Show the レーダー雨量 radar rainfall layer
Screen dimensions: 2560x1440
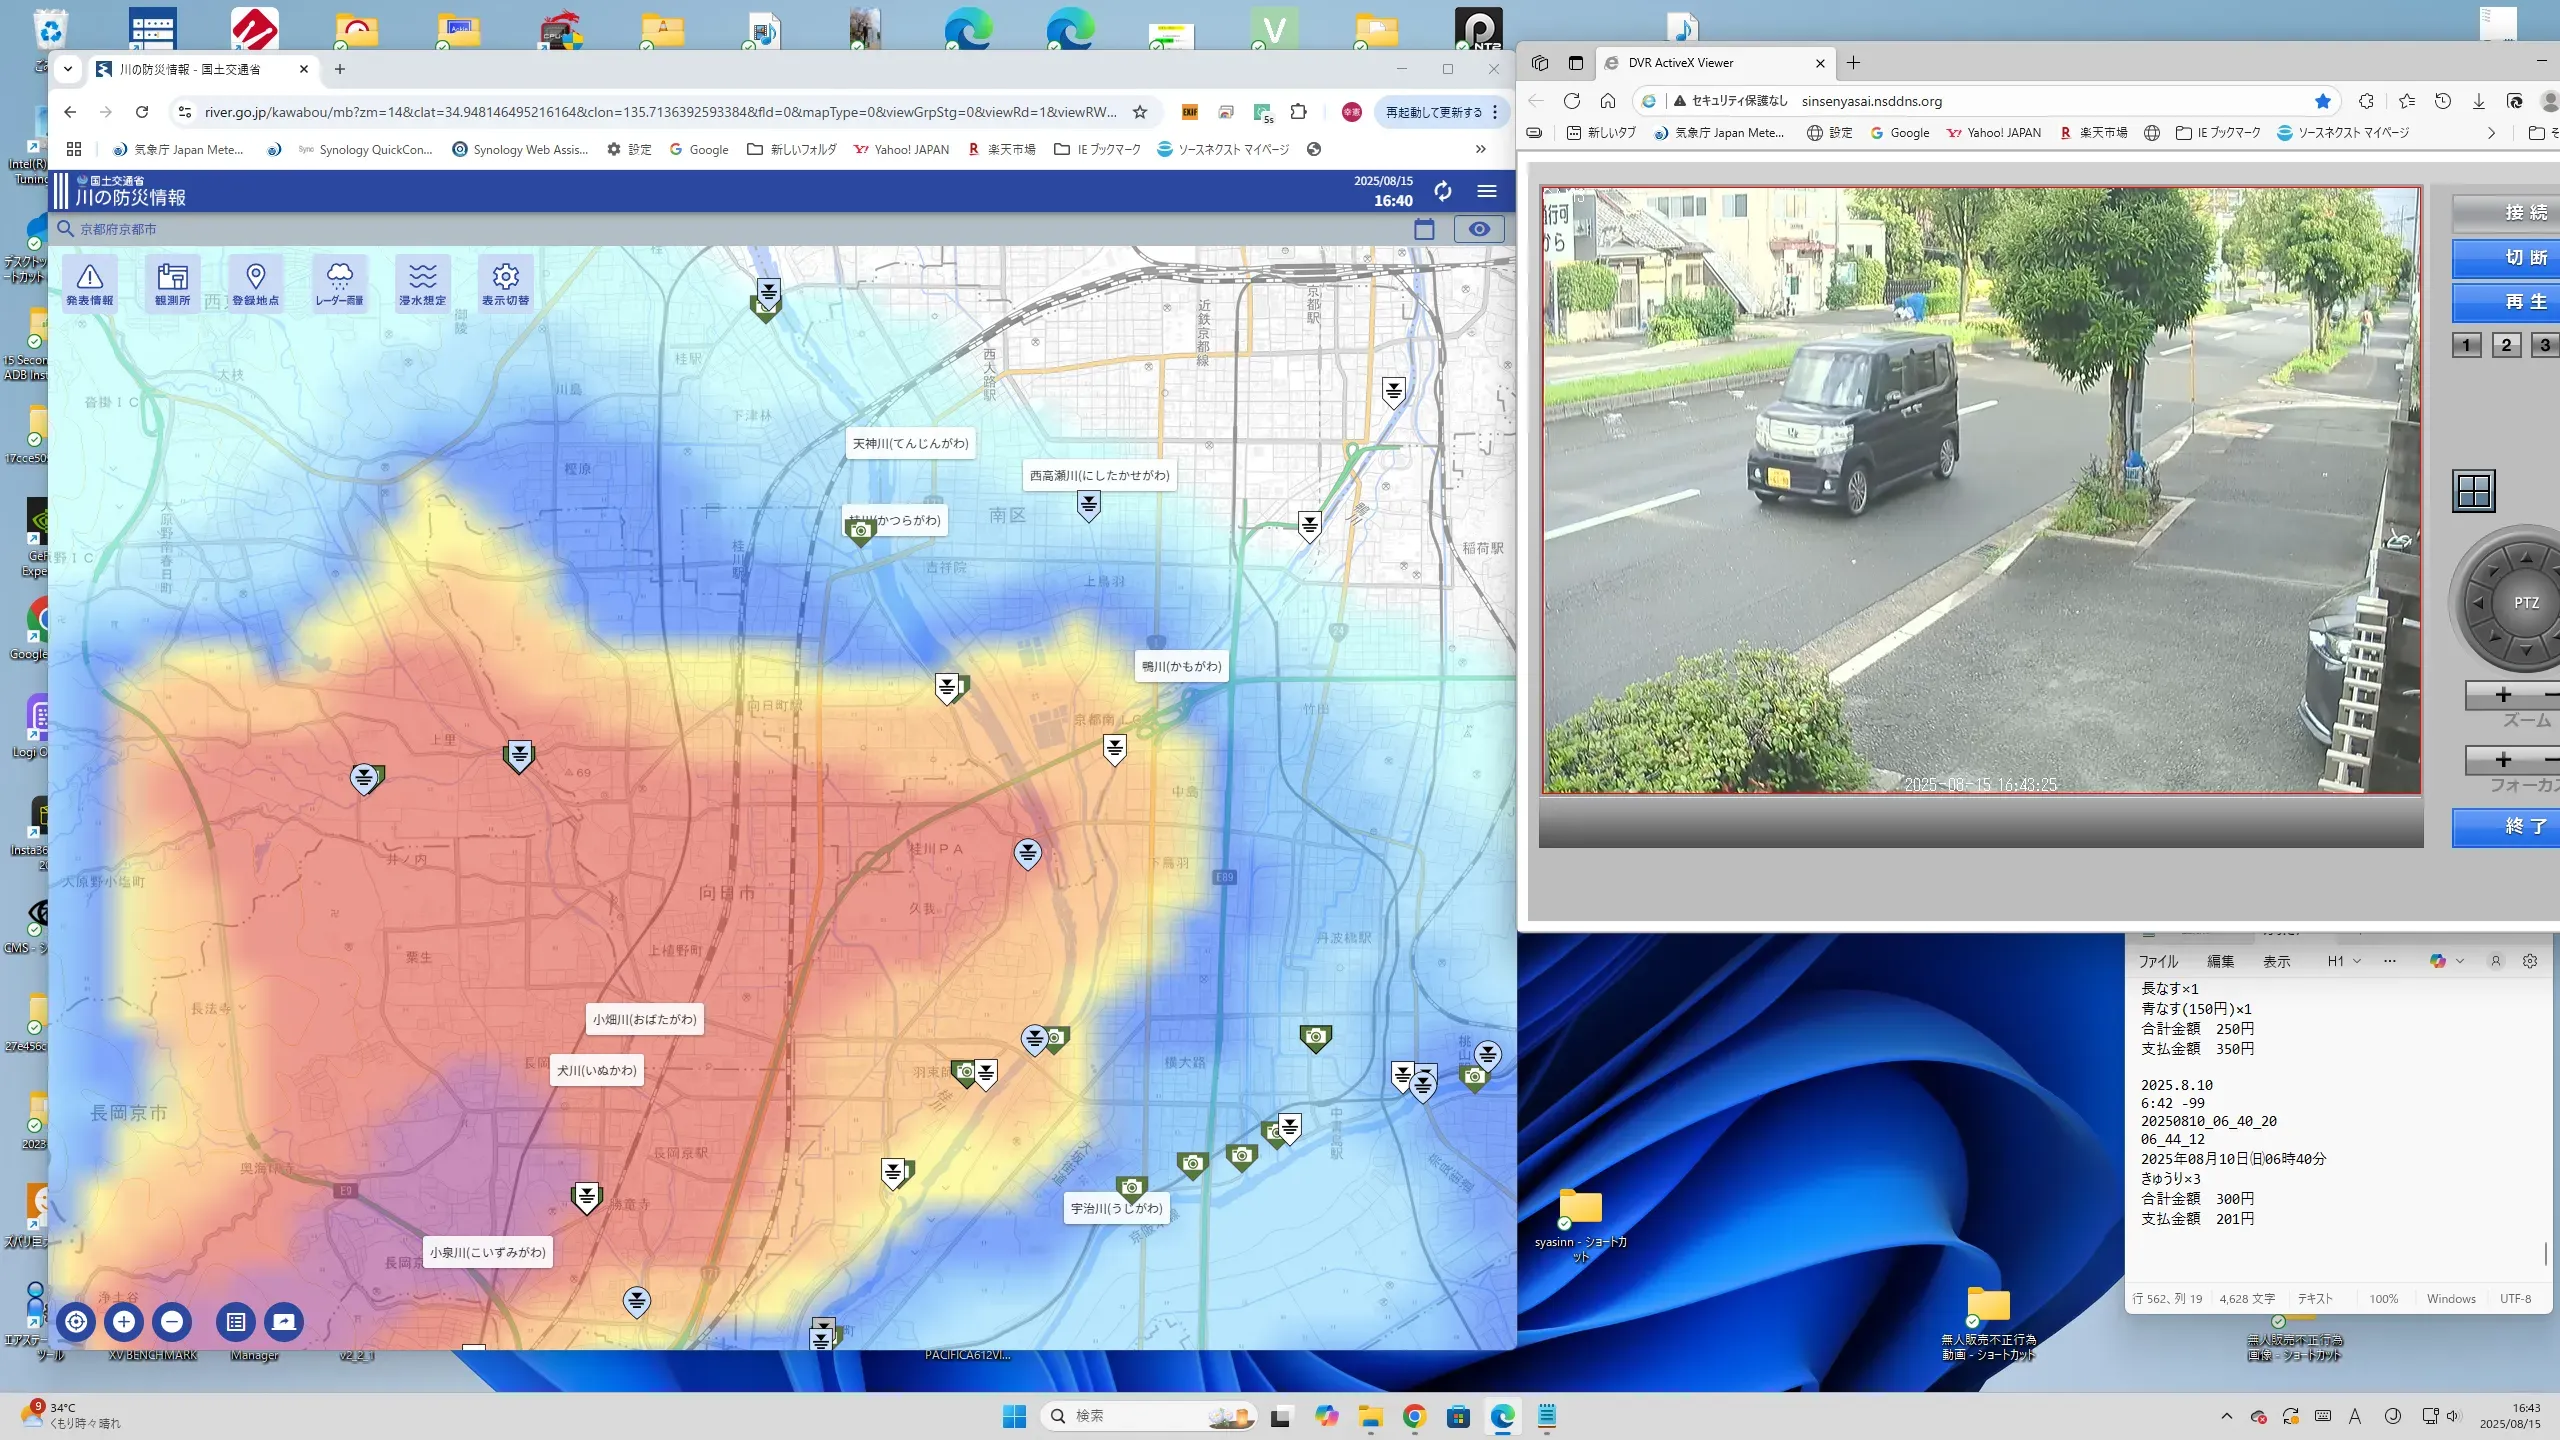[x=339, y=282]
